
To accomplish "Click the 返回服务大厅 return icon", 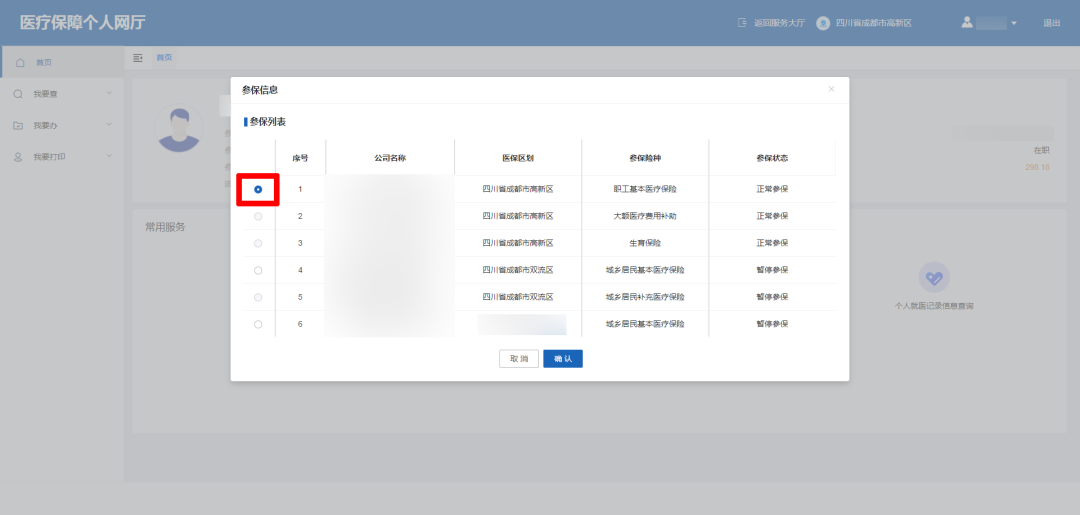I will [742, 23].
